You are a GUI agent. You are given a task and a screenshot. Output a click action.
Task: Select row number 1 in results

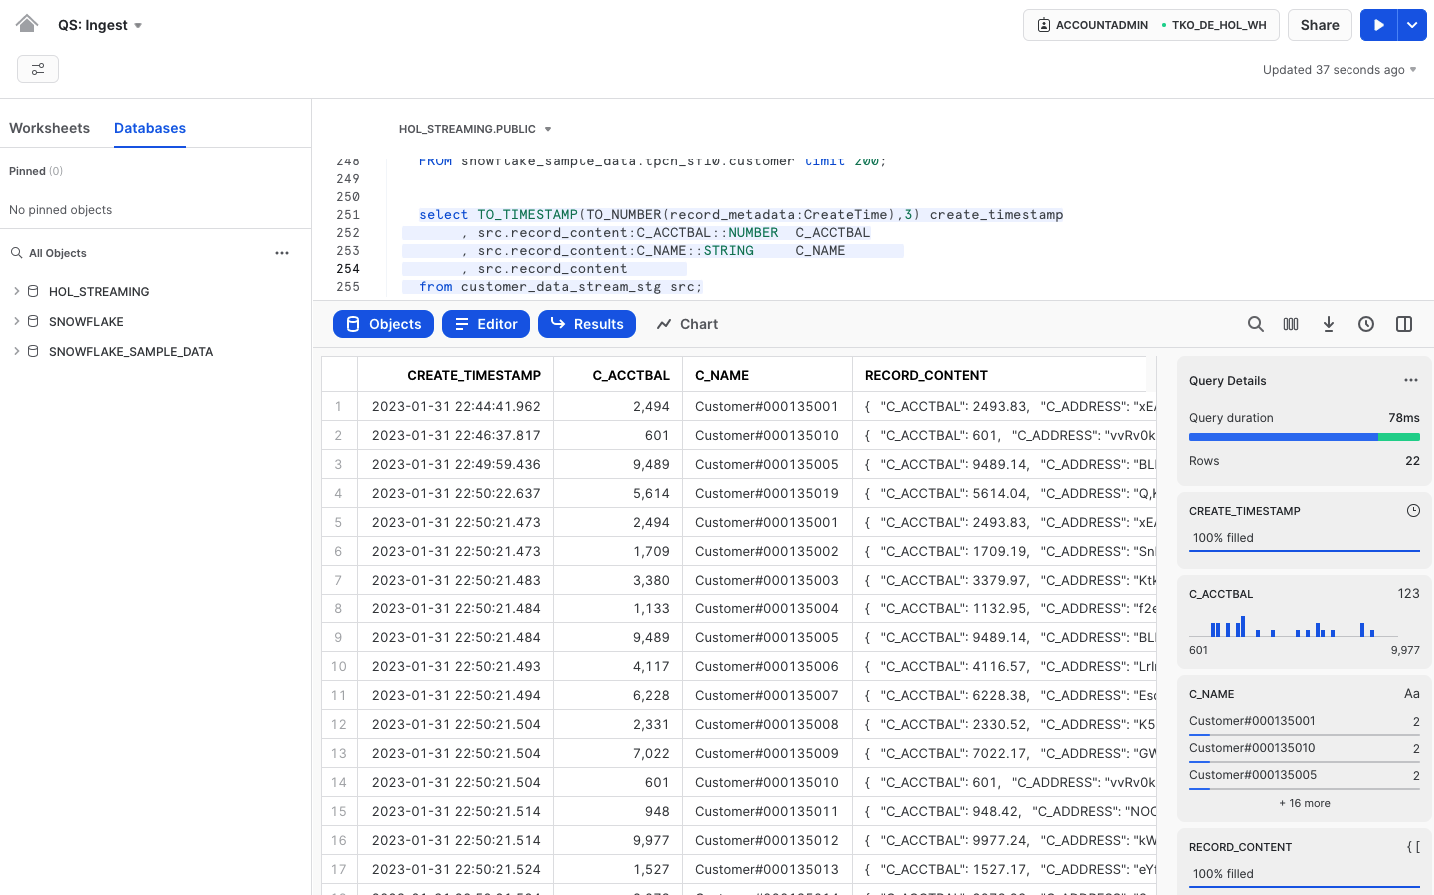[339, 406]
